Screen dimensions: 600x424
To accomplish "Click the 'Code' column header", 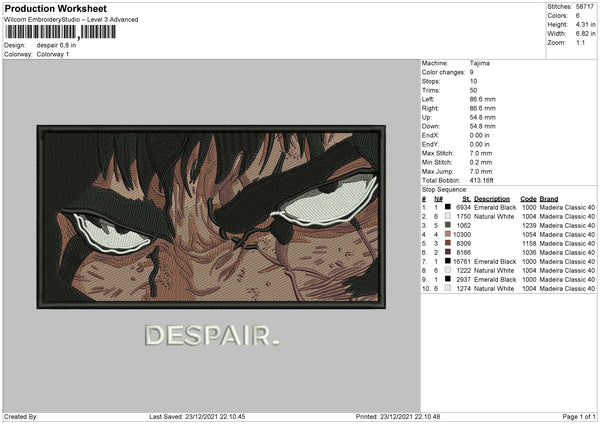I will pos(528,199).
